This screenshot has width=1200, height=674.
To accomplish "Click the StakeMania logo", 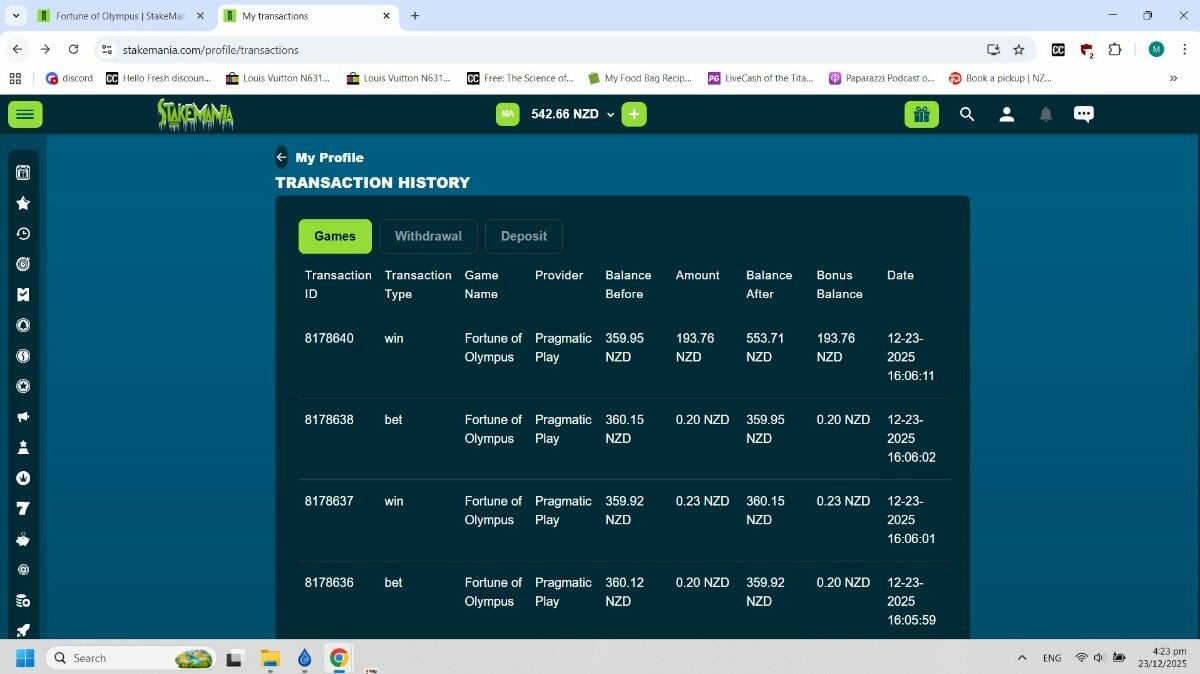I will (x=195, y=115).
